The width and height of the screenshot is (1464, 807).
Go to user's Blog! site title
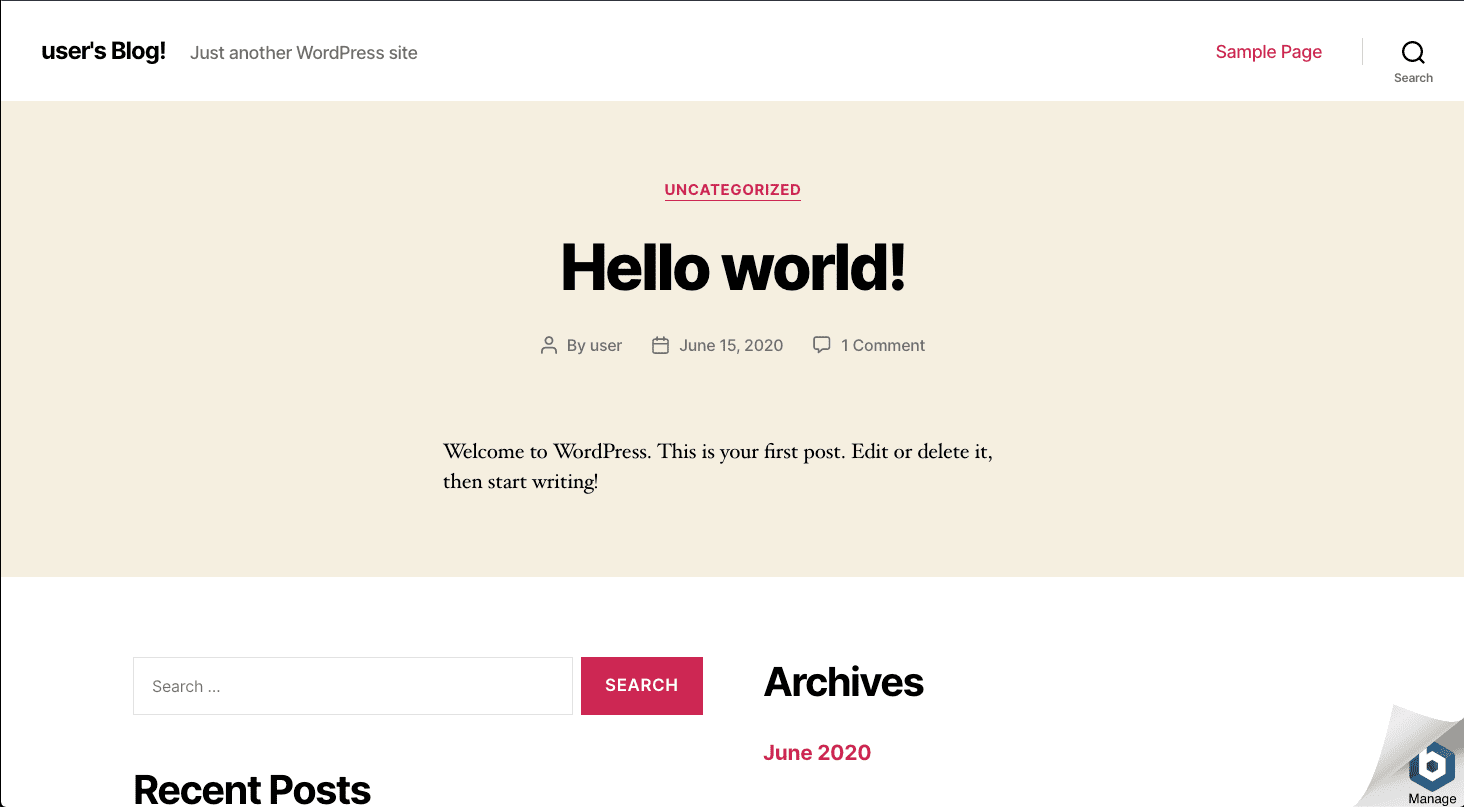[104, 51]
